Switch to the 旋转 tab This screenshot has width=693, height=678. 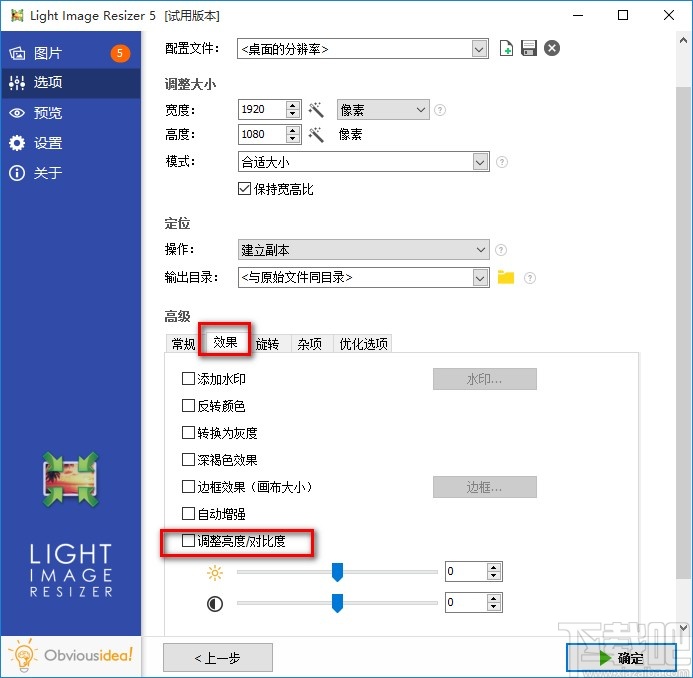(x=268, y=343)
